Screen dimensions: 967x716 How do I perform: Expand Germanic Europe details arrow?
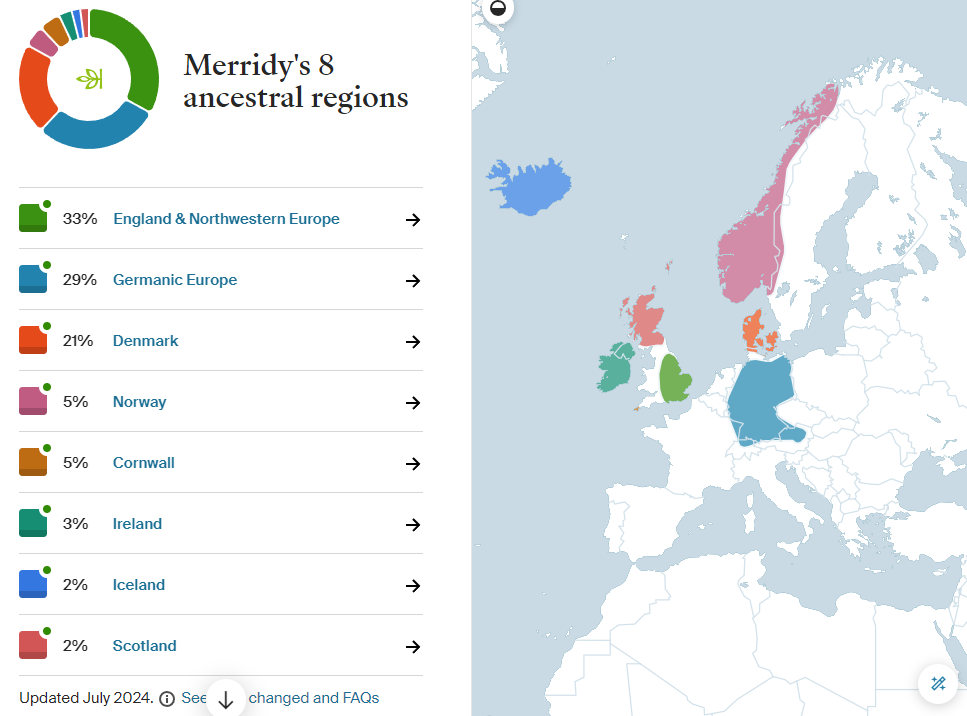coord(412,281)
